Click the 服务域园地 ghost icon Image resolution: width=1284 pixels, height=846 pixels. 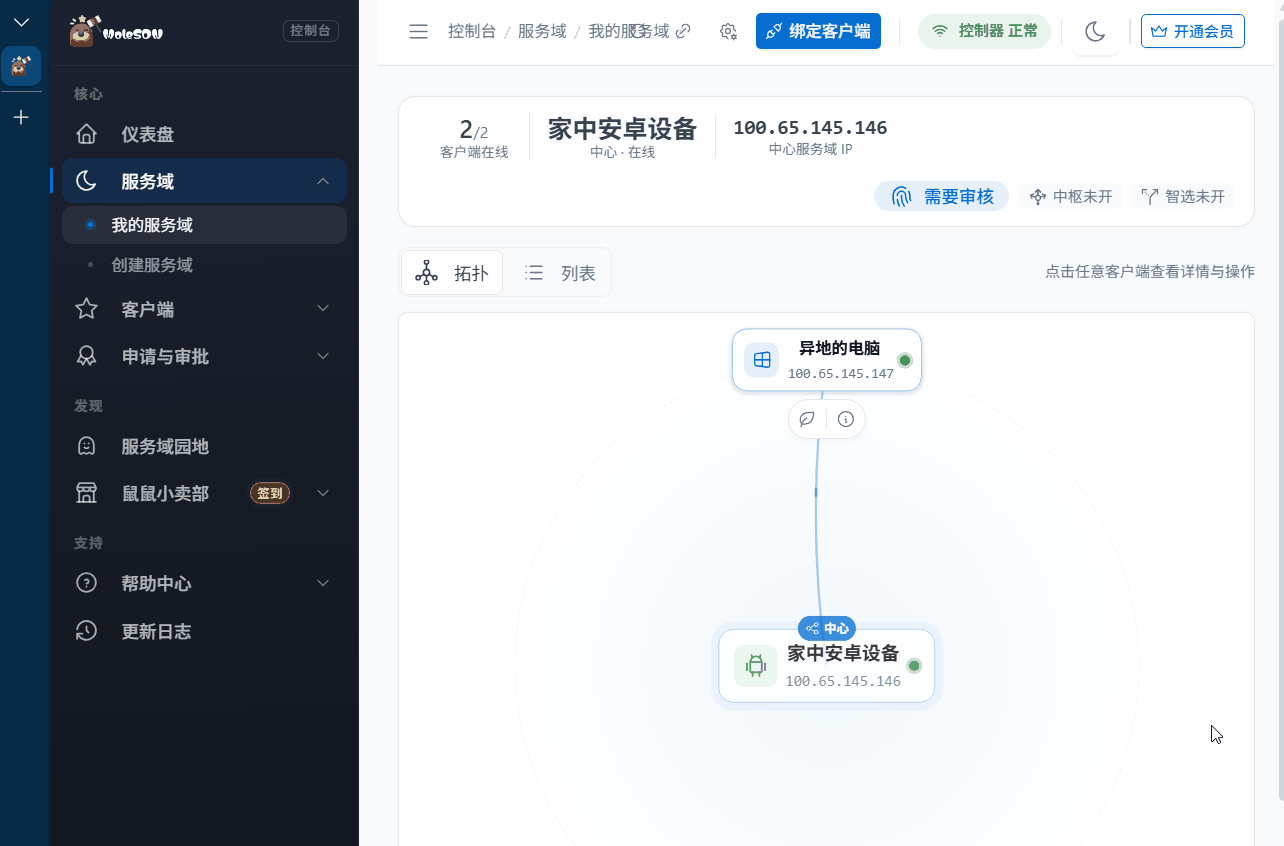coord(87,446)
